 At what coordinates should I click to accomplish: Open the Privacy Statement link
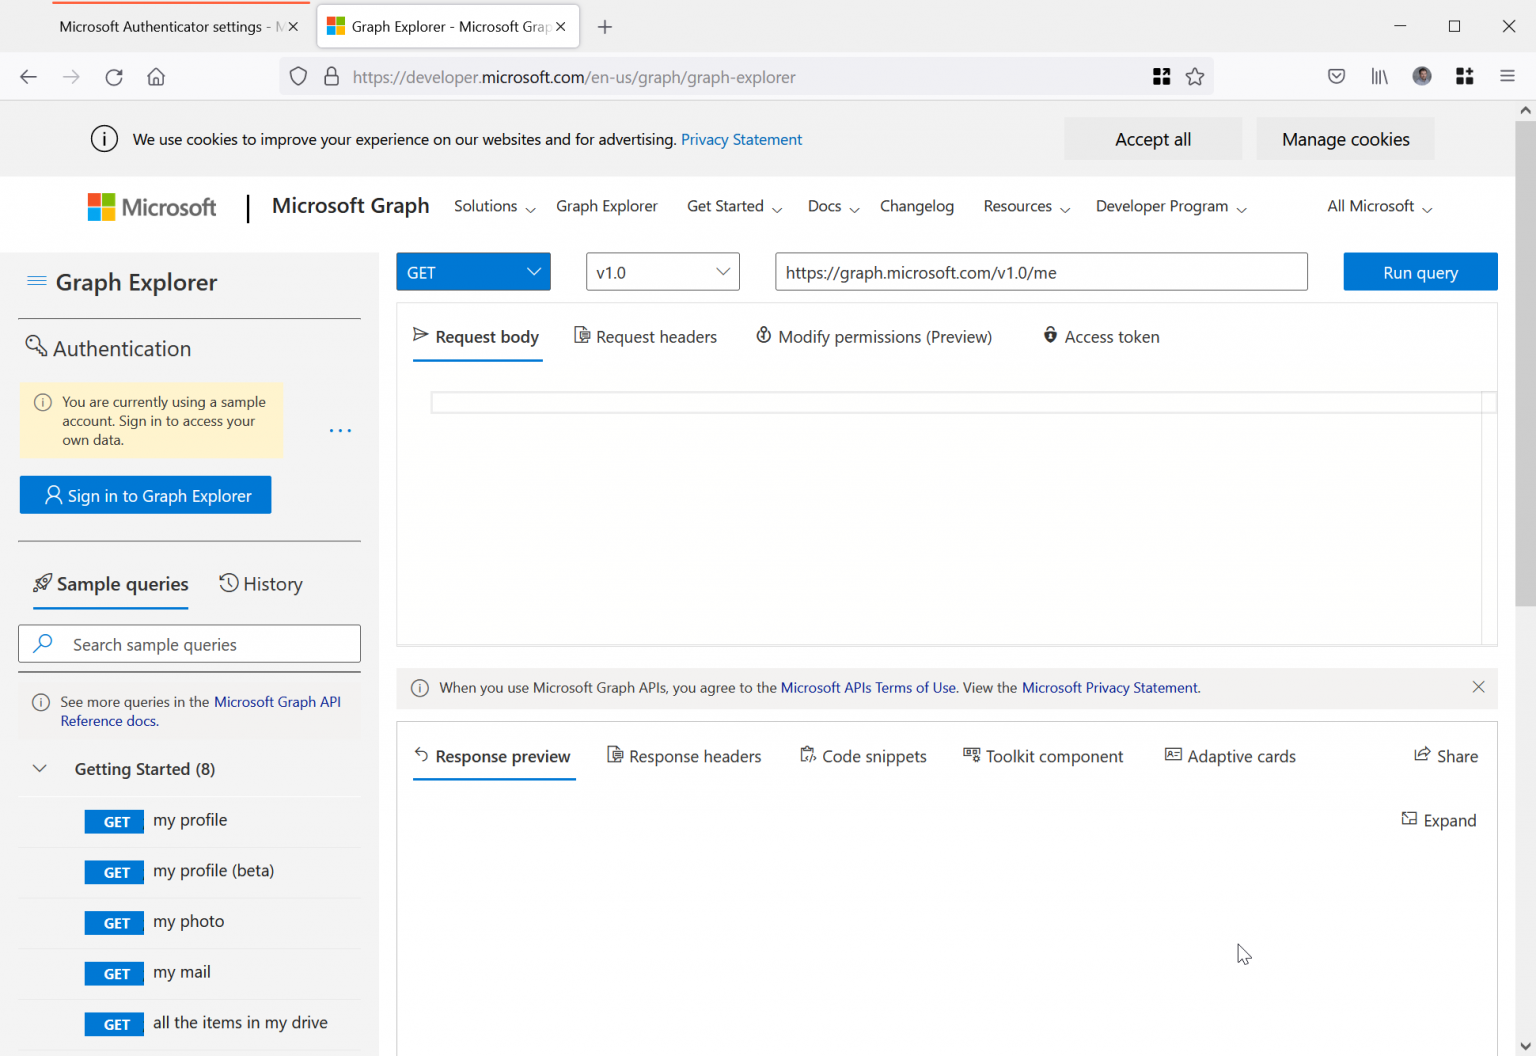click(741, 139)
